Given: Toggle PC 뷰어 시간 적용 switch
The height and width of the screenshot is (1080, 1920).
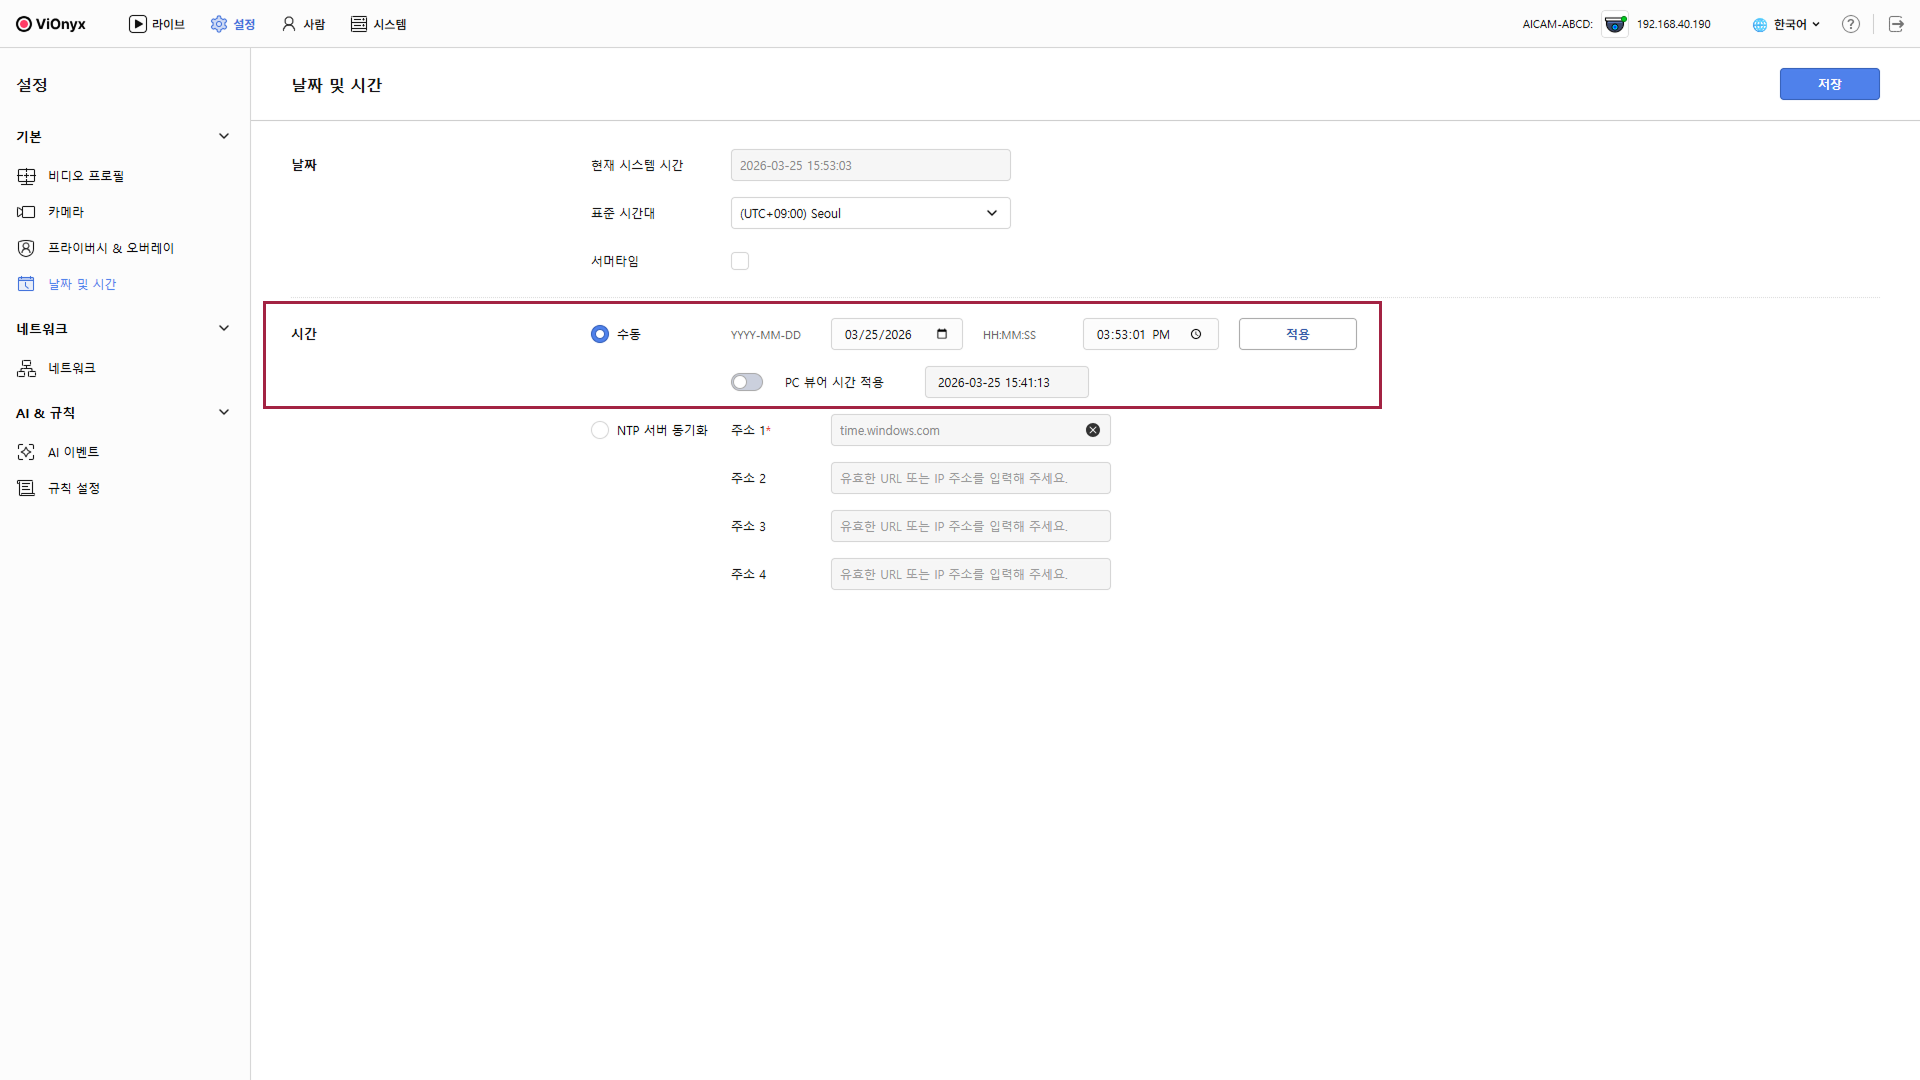Looking at the screenshot, I should (x=747, y=382).
